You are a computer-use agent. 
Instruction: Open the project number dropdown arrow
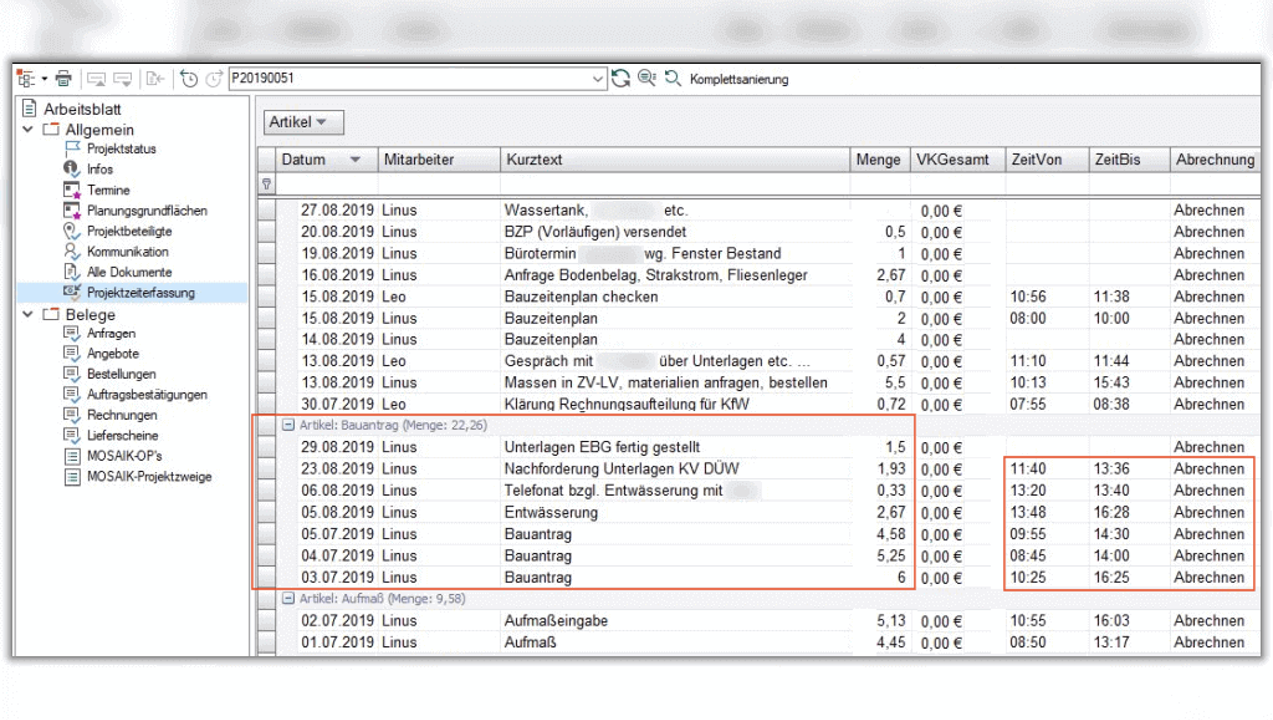pos(598,78)
